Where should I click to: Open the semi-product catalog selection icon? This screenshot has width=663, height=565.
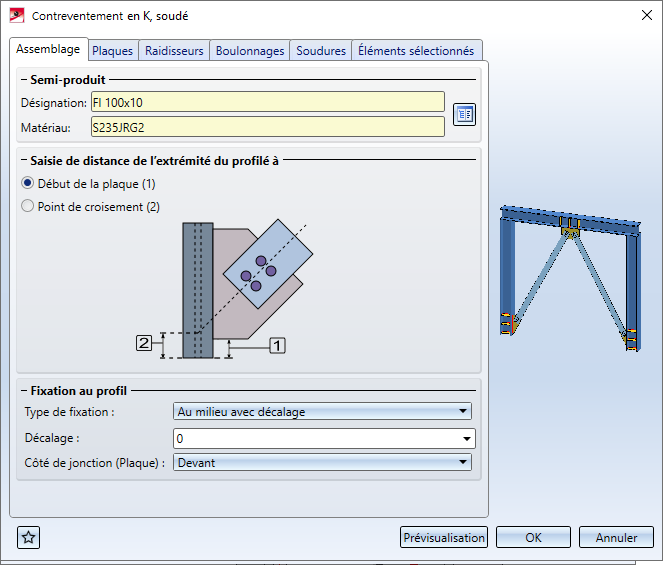tap(463, 114)
